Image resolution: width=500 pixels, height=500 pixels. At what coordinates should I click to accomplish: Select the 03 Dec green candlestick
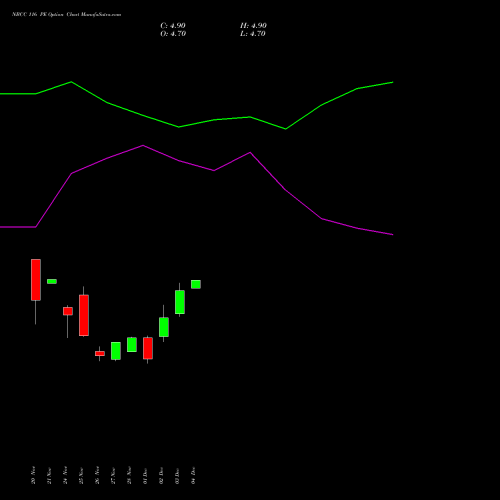point(180,302)
